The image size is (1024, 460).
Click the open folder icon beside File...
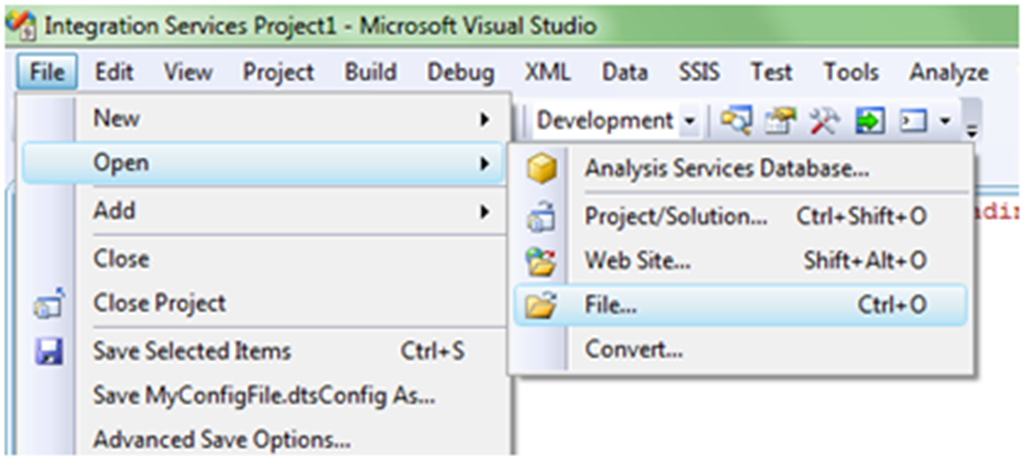click(541, 307)
